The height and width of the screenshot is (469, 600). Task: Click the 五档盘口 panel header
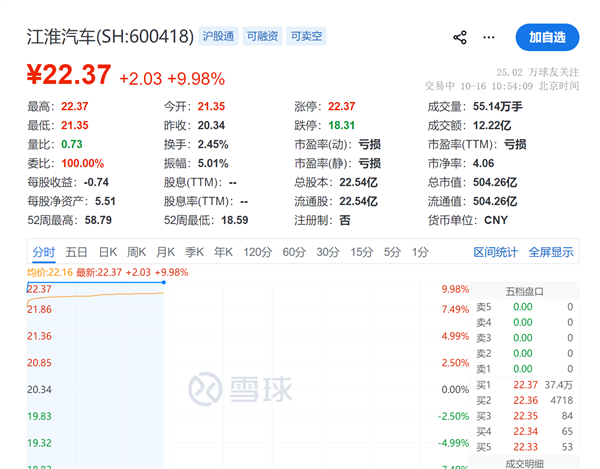pyautogui.click(x=524, y=292)
